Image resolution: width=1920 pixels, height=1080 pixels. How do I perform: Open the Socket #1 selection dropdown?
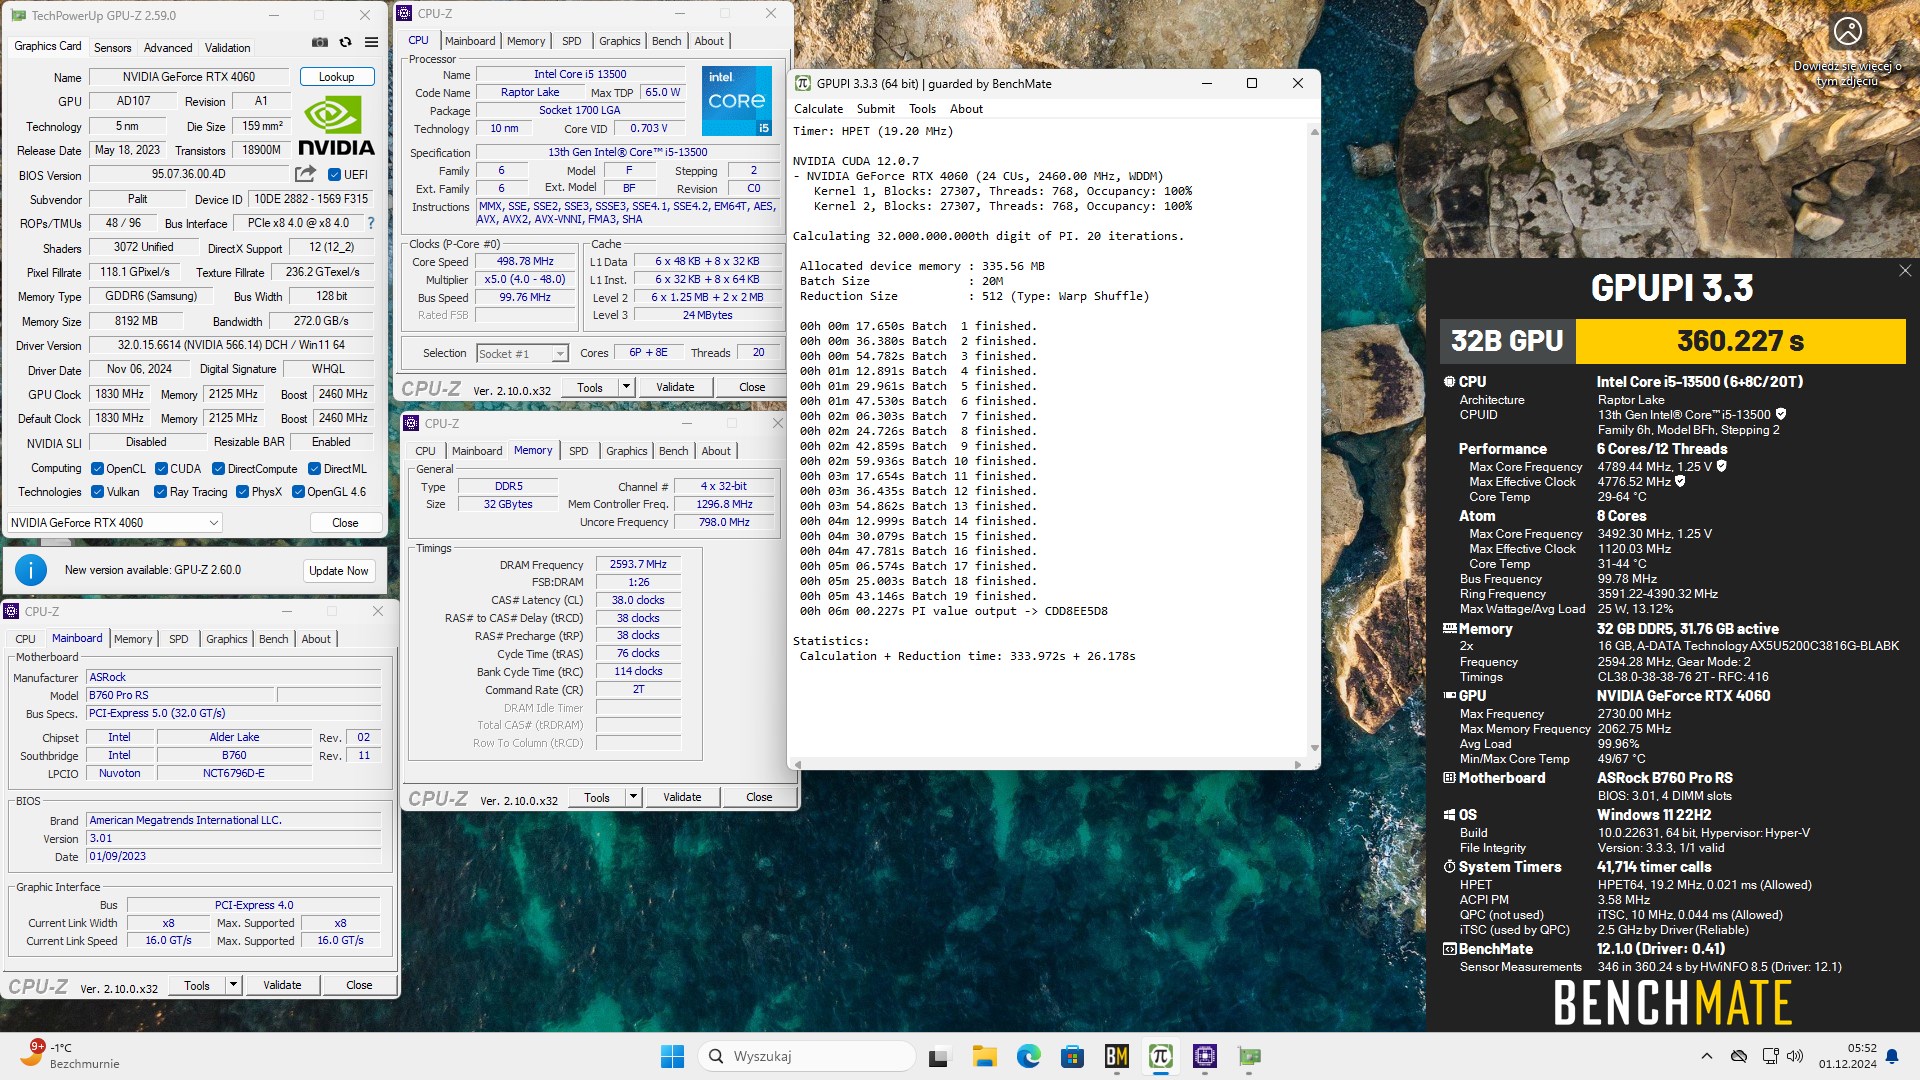point(522,354)
